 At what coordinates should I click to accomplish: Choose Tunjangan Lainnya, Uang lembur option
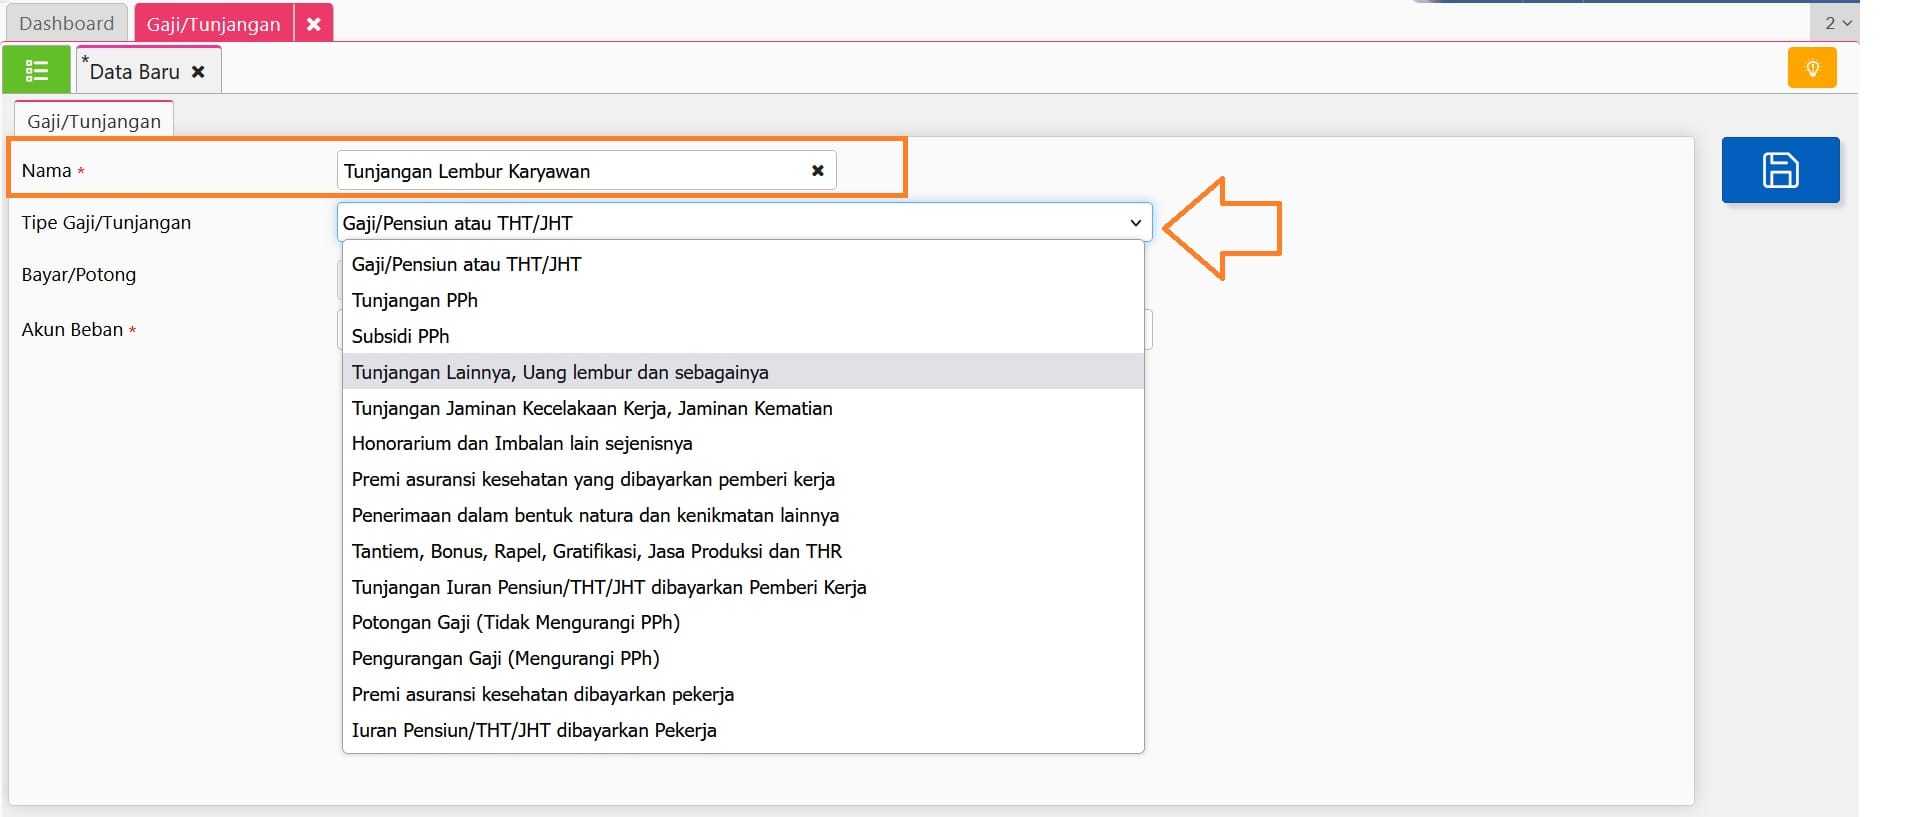pos(560,372)
